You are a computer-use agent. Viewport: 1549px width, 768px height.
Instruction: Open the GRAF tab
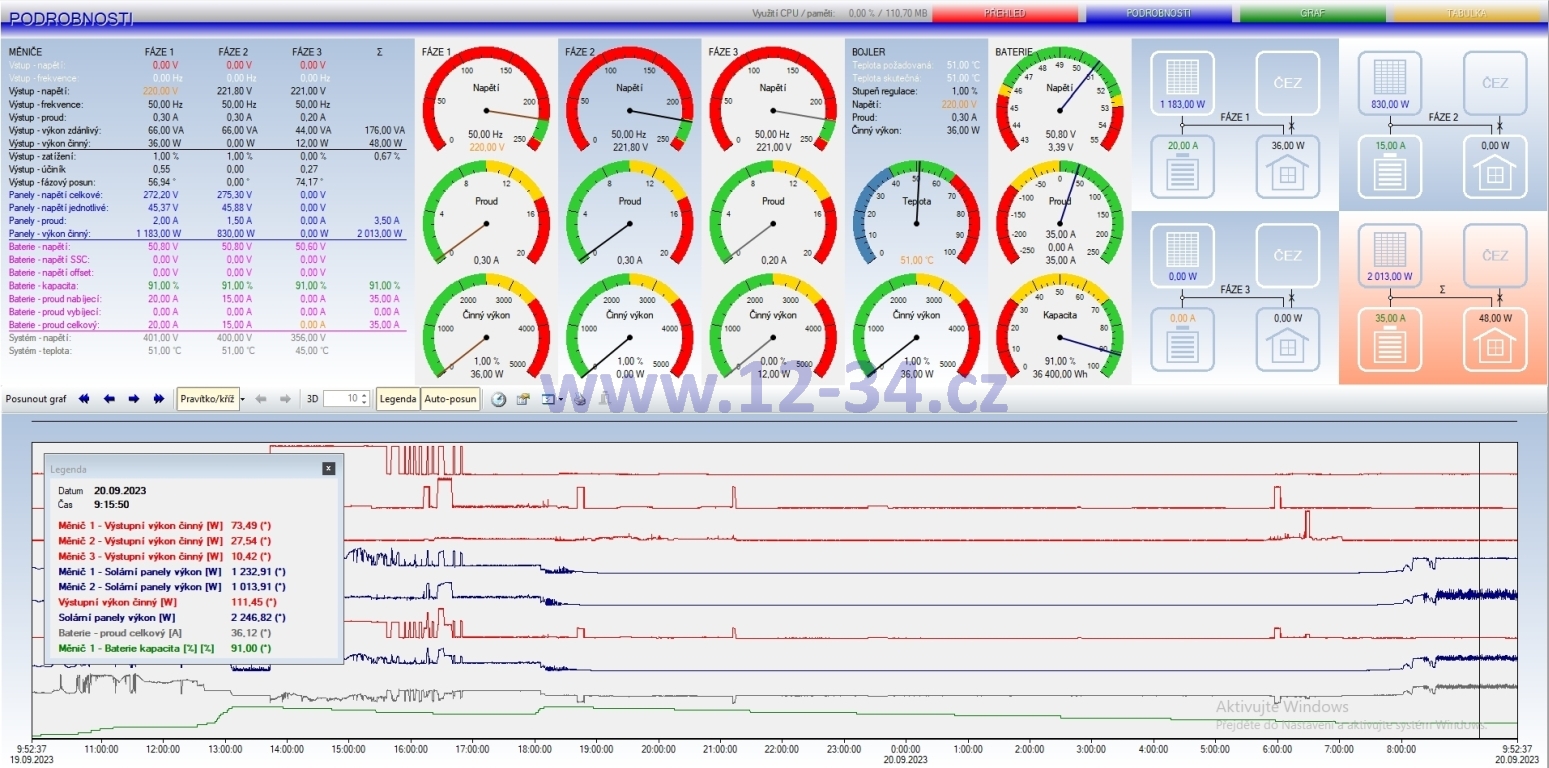[x=1312, y=14]
